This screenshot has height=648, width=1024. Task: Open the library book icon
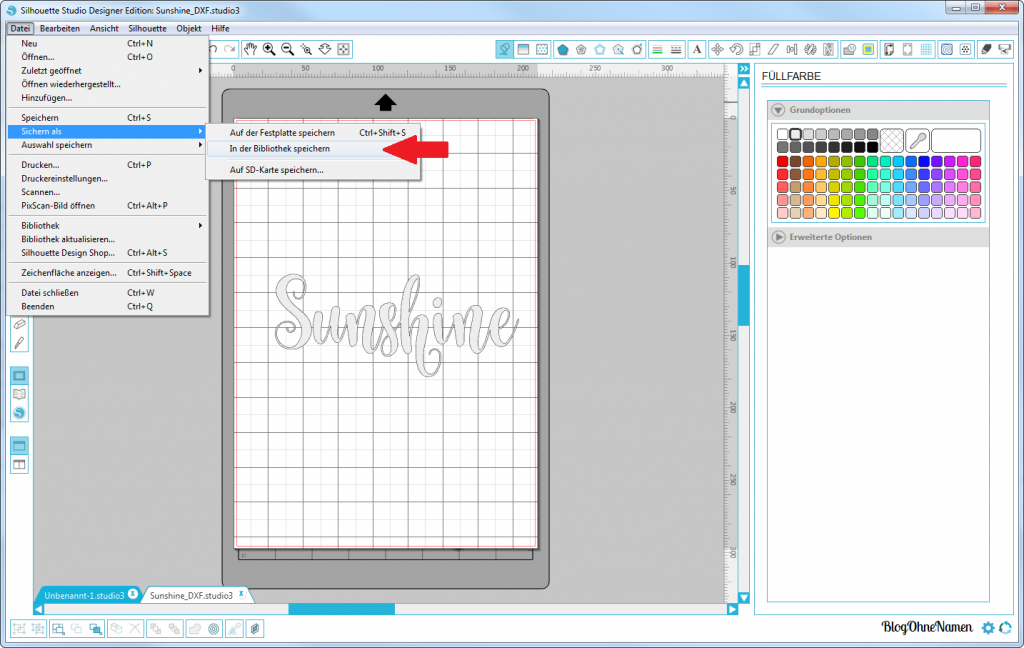20,394
